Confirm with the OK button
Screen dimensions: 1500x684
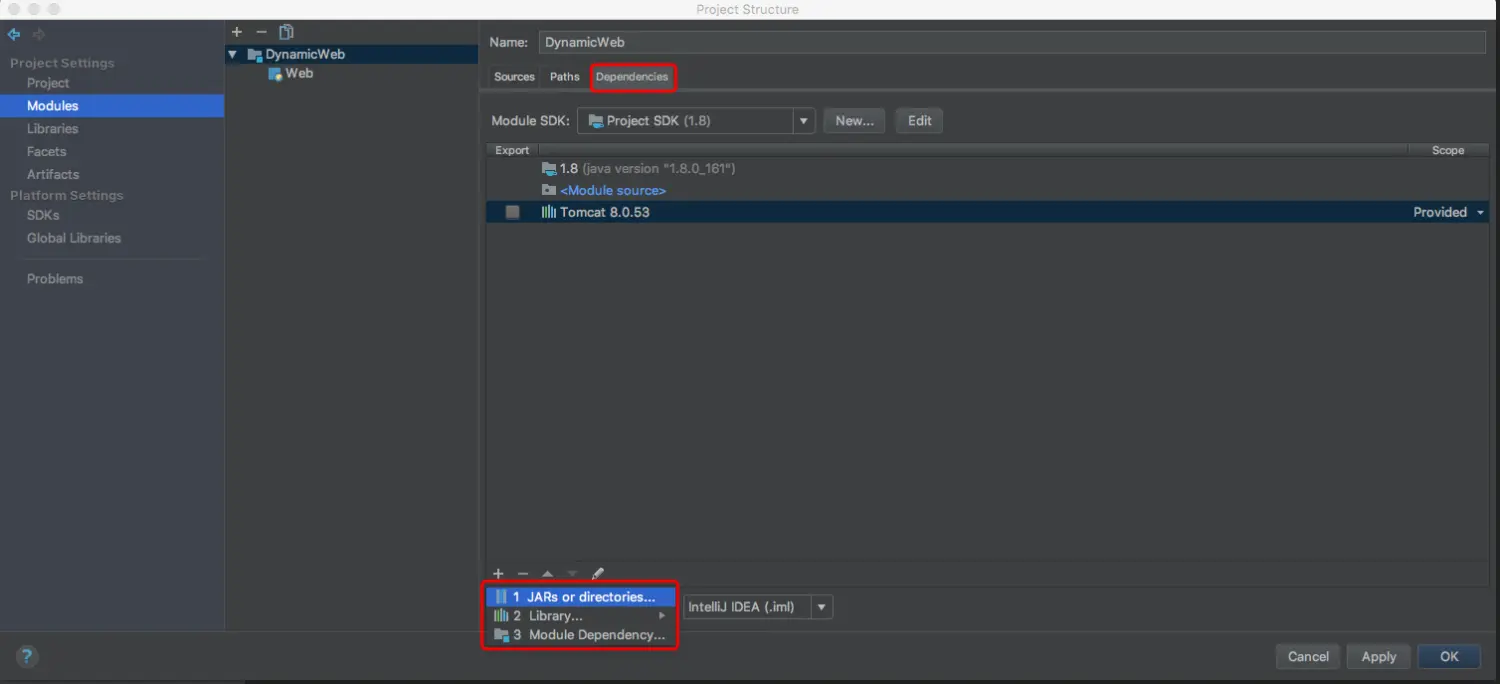[x=1449, y=657]
